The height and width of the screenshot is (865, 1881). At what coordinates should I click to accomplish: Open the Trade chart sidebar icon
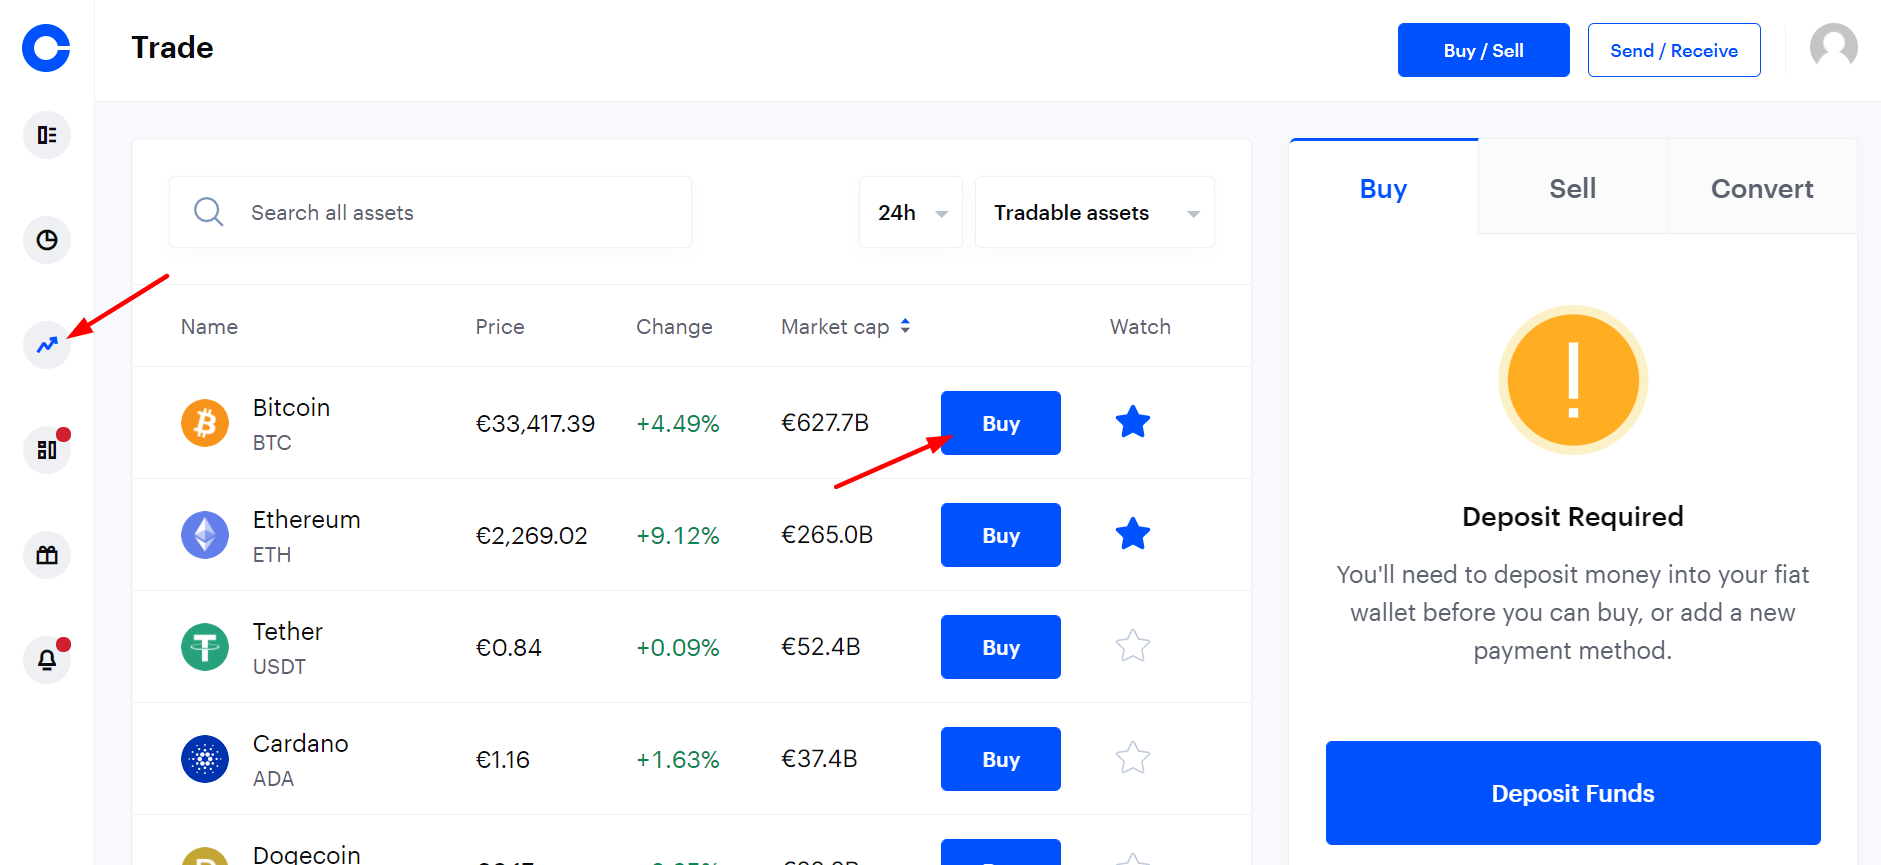[x=47, y=345]
